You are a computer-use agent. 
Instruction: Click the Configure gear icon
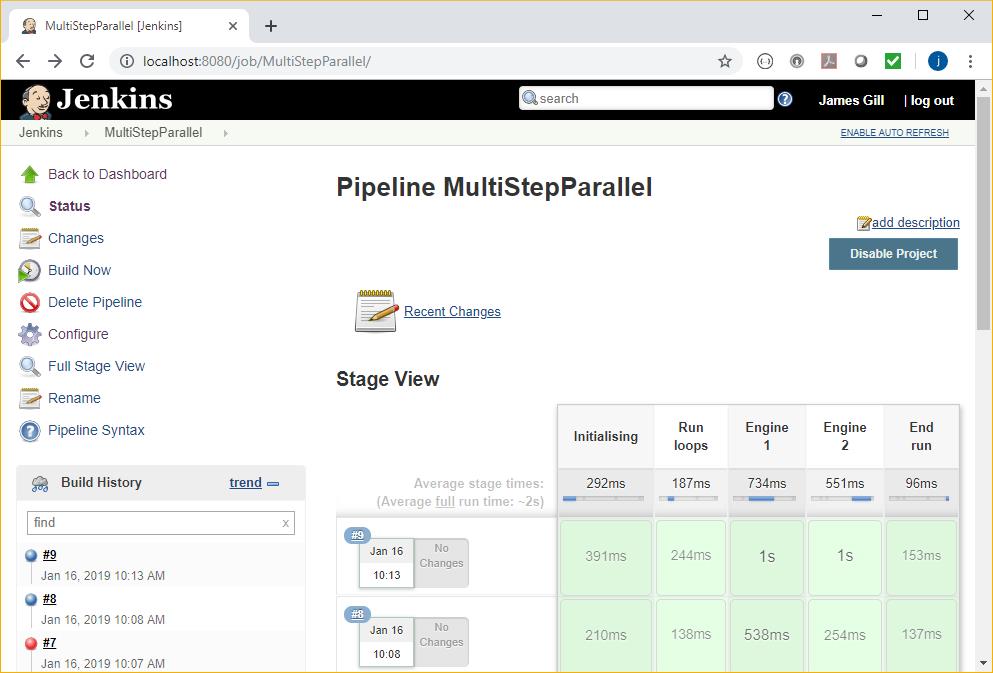[x=30, y=334]
